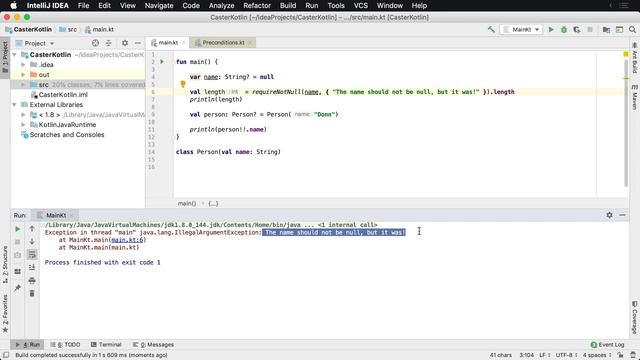The image size is (640, 360).
Task: Expand the out folder
Action: click(23, 75)
